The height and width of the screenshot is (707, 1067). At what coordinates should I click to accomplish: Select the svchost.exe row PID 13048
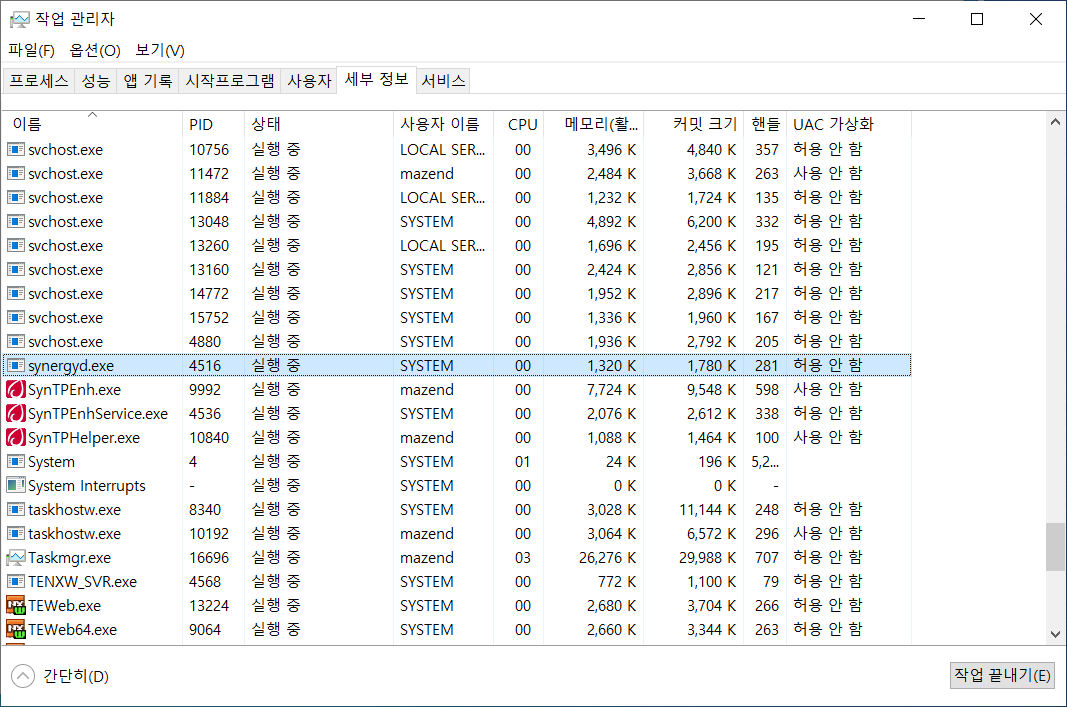pyautogui.click(x=457, y=222)
